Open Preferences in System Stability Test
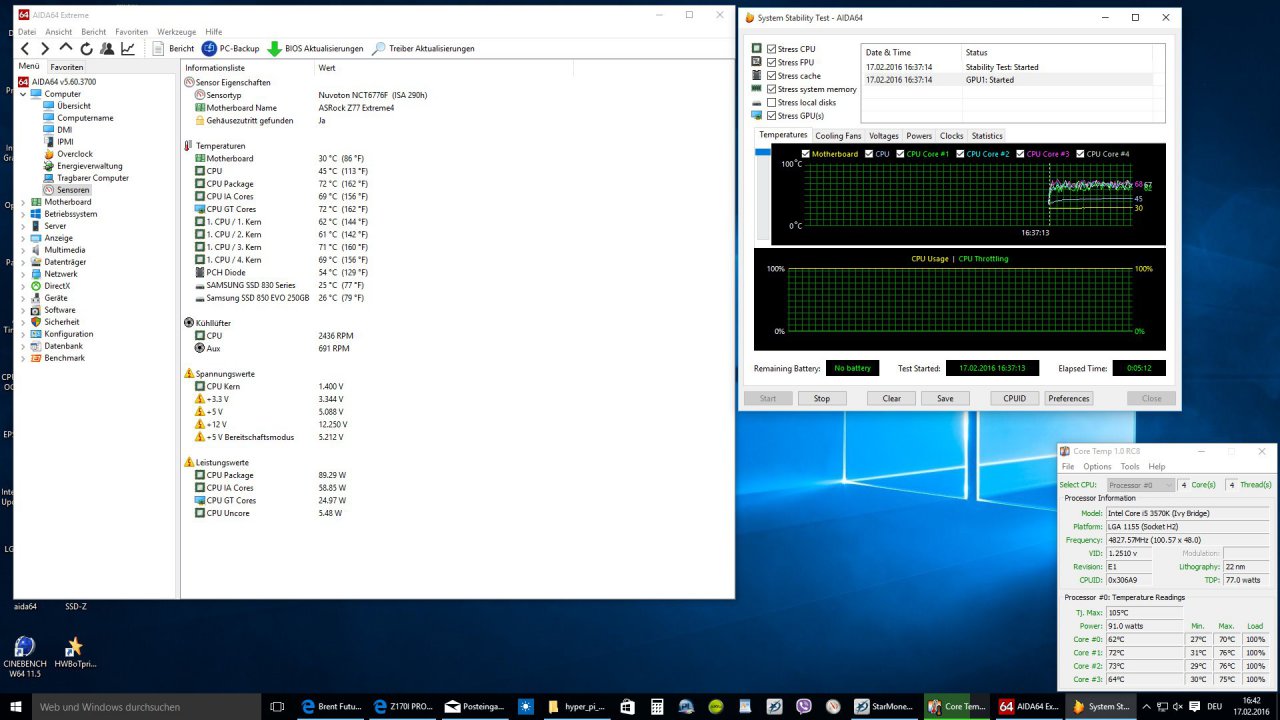The width and height of the screenshot is (1280, 720). point(1069,398)
